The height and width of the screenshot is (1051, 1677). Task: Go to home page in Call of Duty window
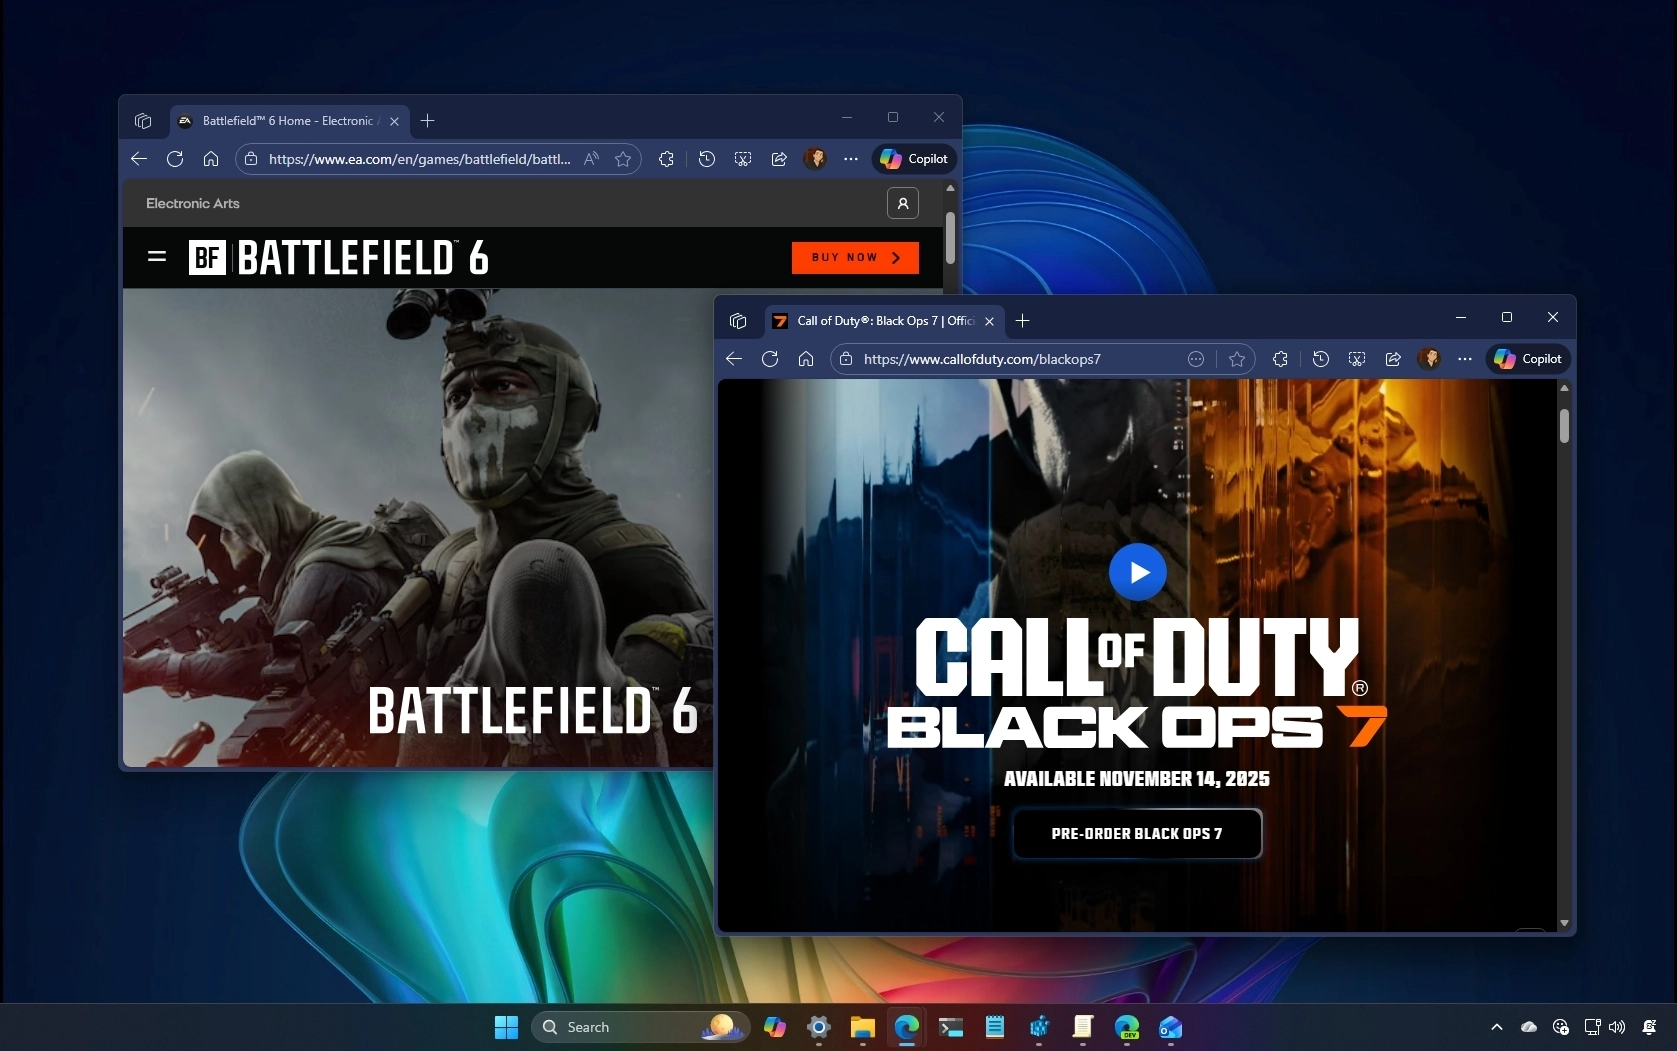point(806,359)
